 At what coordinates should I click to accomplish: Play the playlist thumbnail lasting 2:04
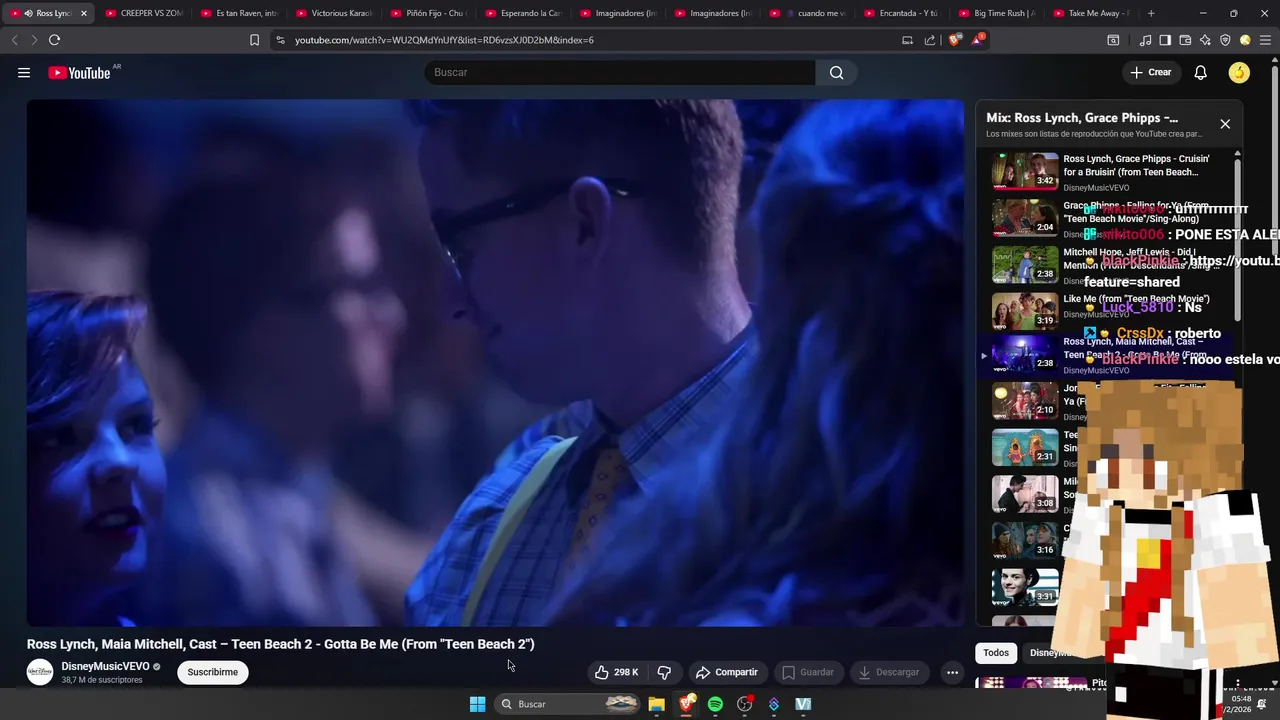(1025, 218)
